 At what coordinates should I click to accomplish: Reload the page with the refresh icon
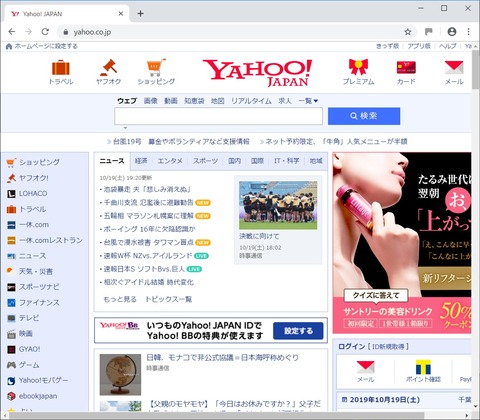tap(45, 32)
